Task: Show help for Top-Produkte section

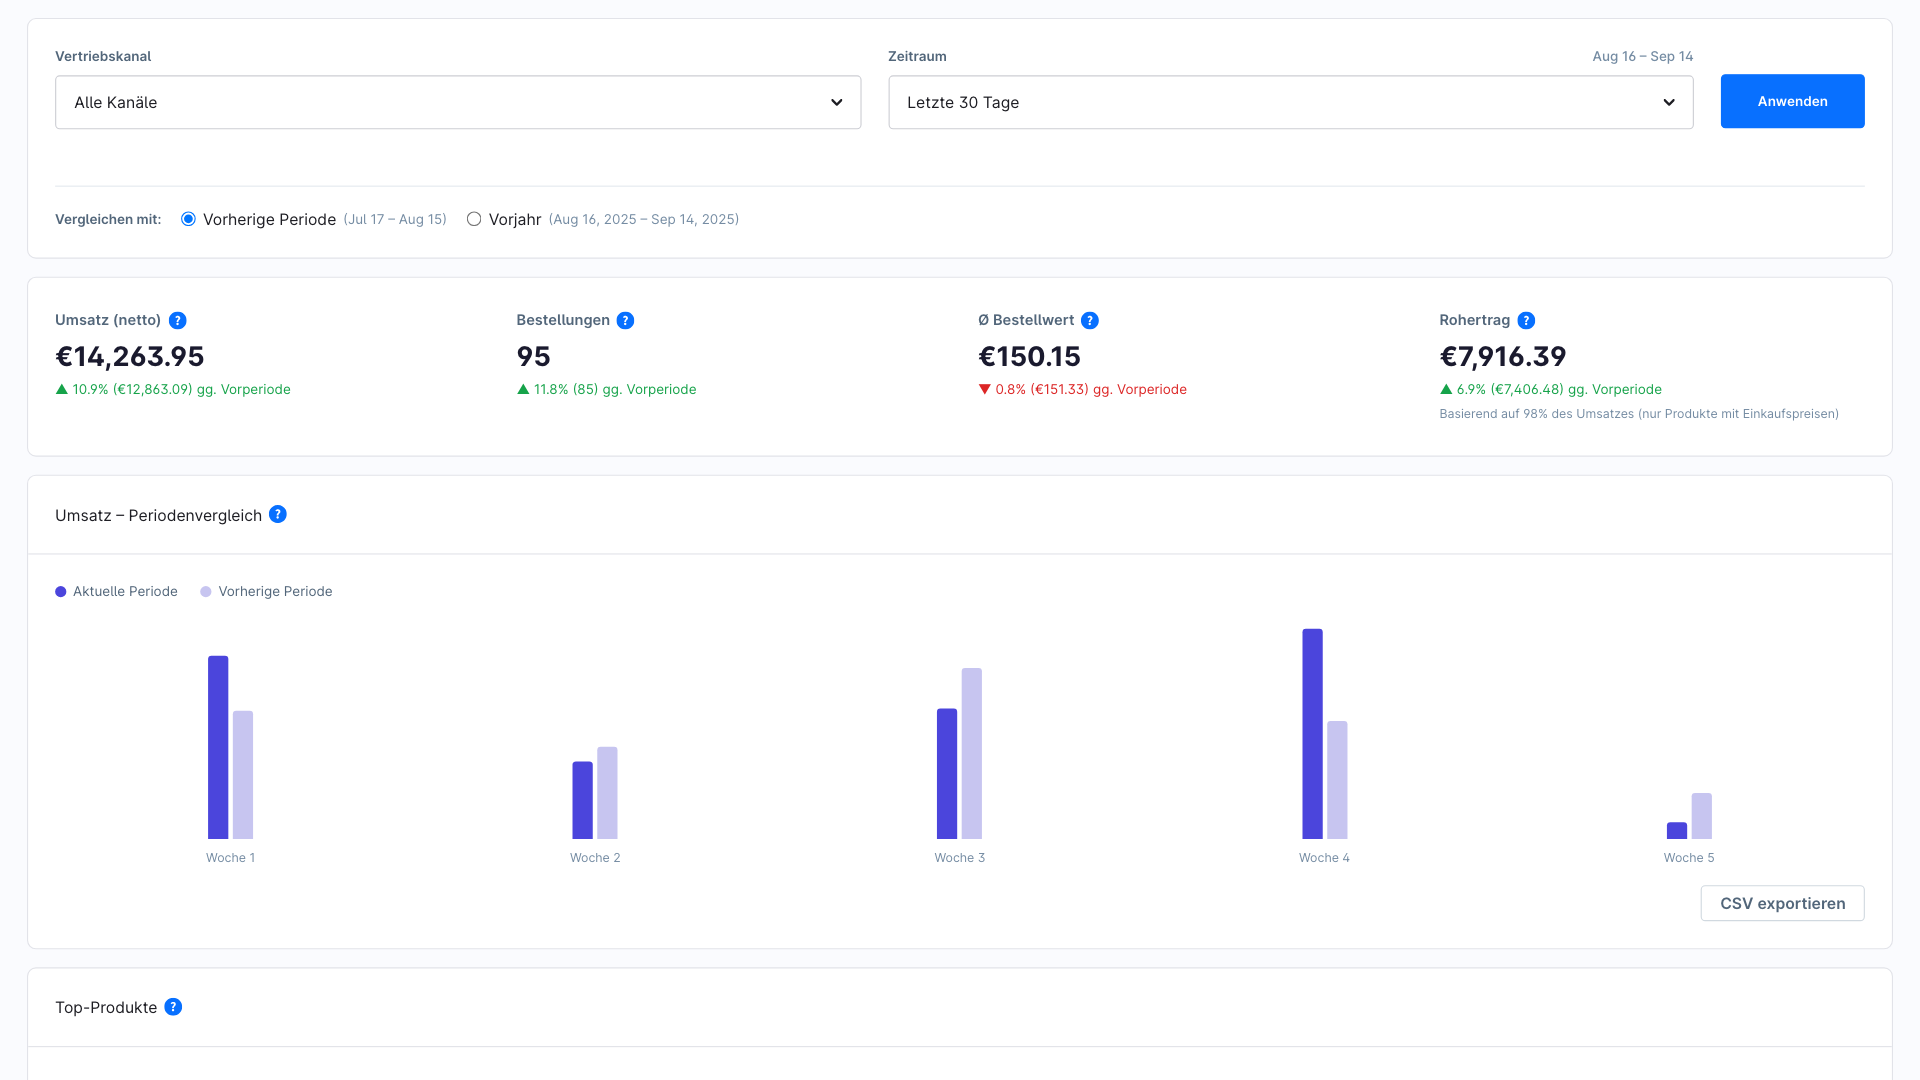Action: point(173,1006)
